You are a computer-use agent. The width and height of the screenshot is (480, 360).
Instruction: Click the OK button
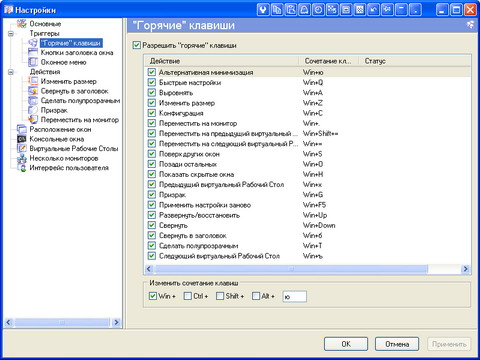click(x=346, y=344)
